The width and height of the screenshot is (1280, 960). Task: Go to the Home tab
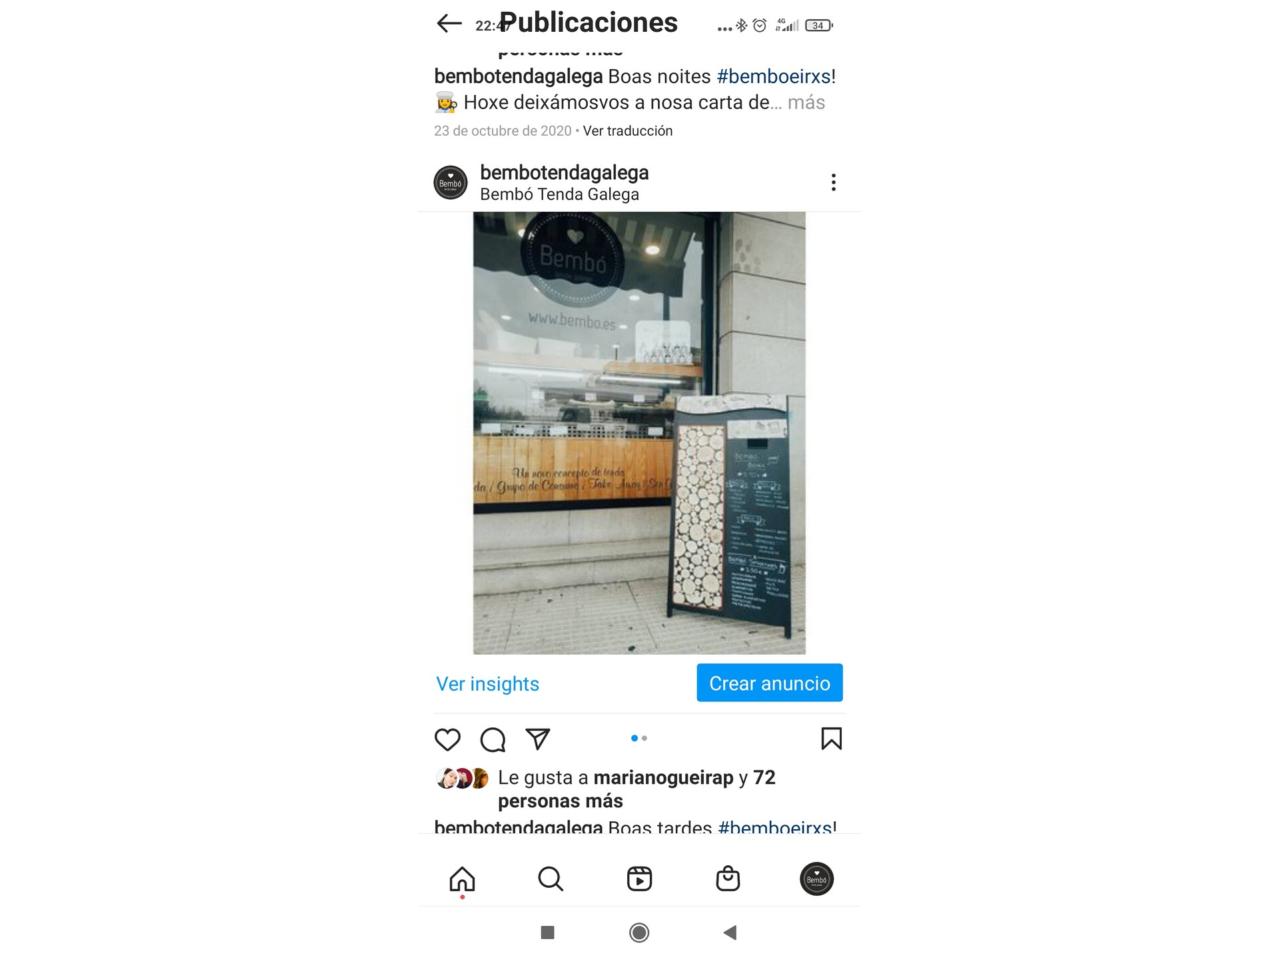click(x=462, y=879)
